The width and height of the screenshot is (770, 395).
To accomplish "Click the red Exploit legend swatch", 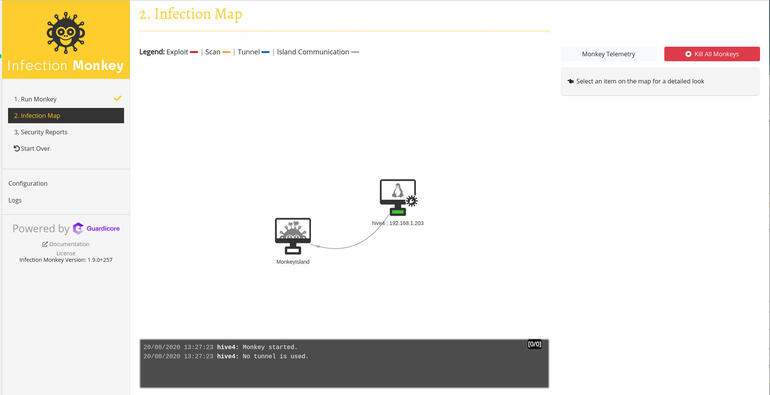I will point(194,52).
